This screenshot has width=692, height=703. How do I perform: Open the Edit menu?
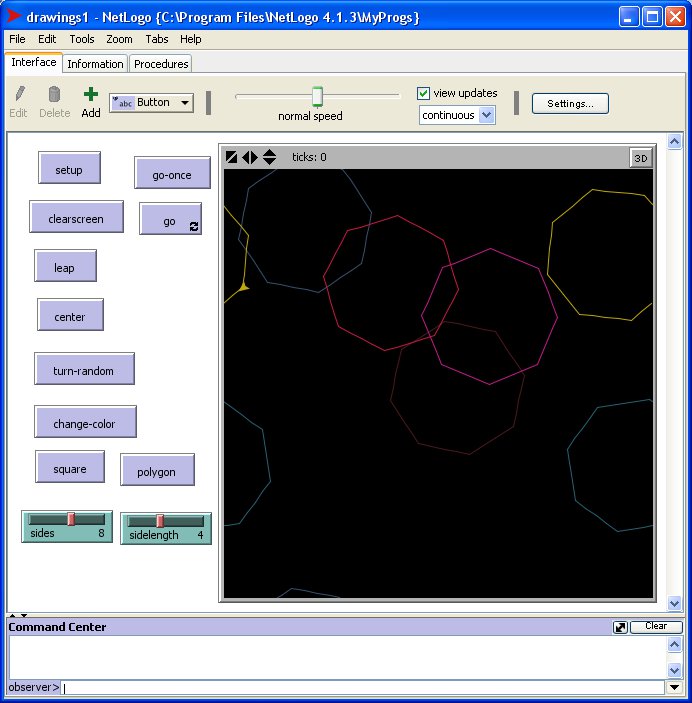click(x=47, y=39)
